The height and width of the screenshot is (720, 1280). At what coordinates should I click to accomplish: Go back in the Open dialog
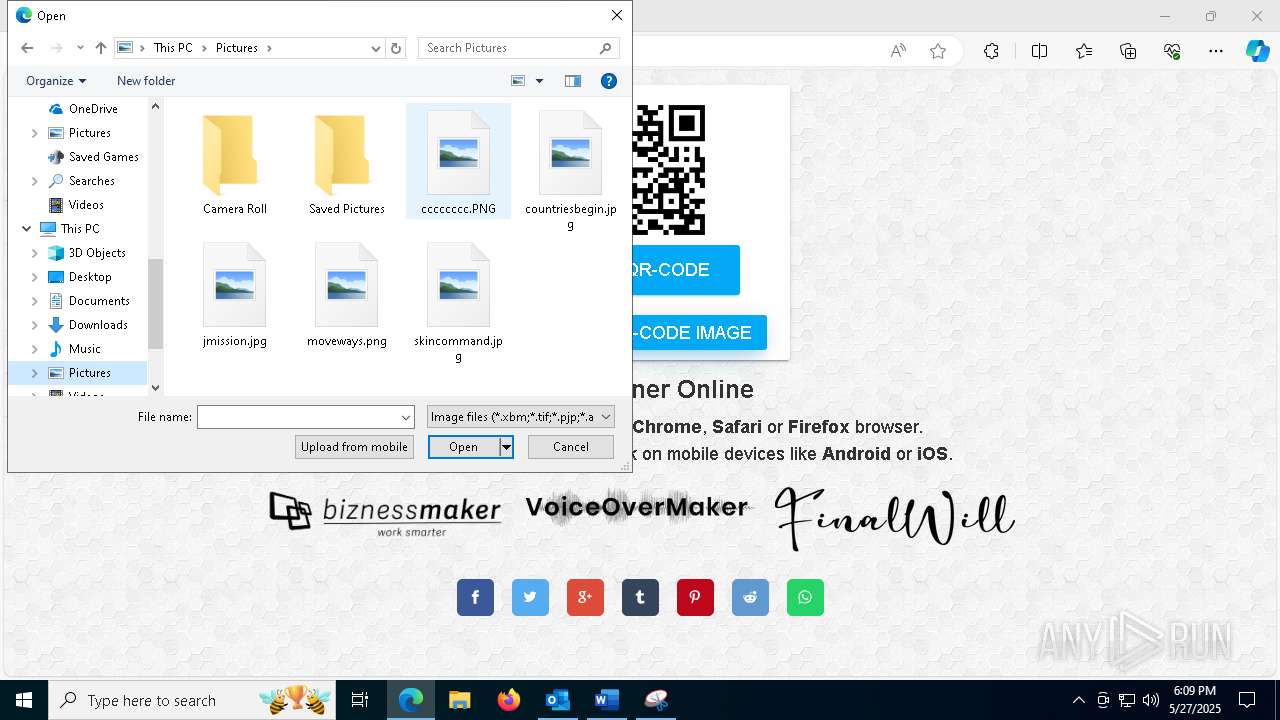click(27, 48)
